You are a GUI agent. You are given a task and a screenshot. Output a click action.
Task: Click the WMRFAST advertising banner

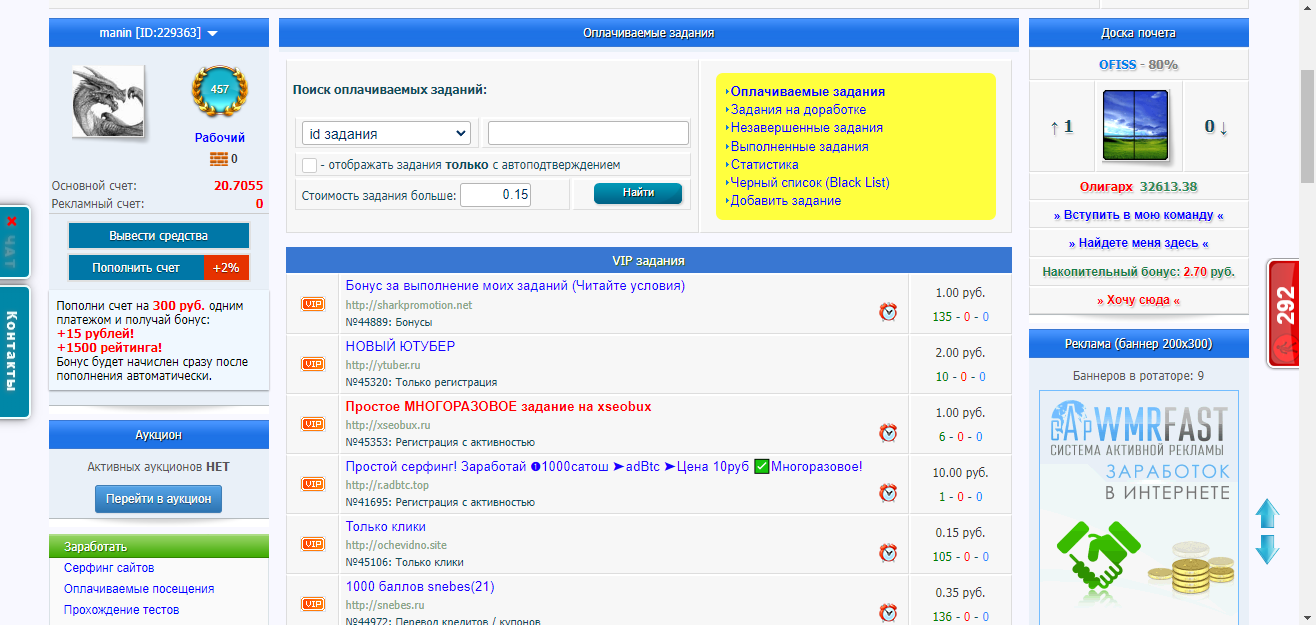(x=1139, y=507)
